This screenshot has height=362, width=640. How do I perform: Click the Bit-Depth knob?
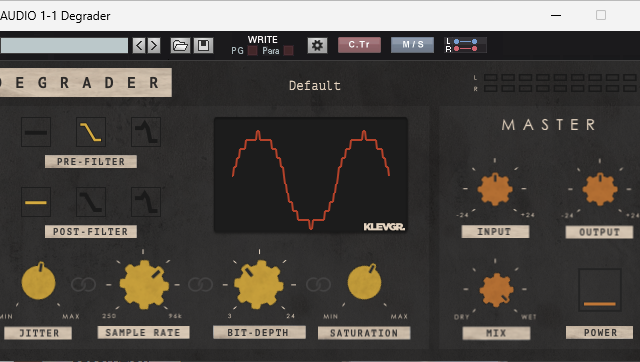tap(259, 284)
